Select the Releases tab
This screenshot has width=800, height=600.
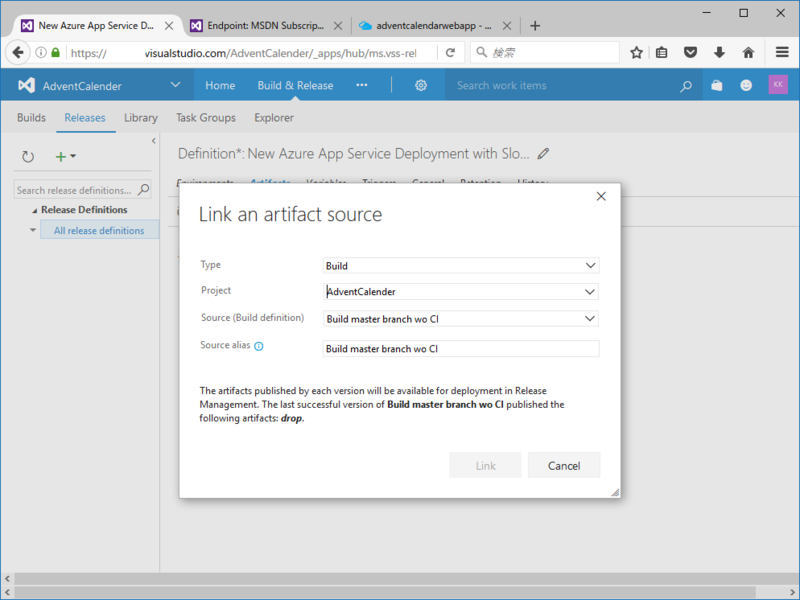pos(85,117)
